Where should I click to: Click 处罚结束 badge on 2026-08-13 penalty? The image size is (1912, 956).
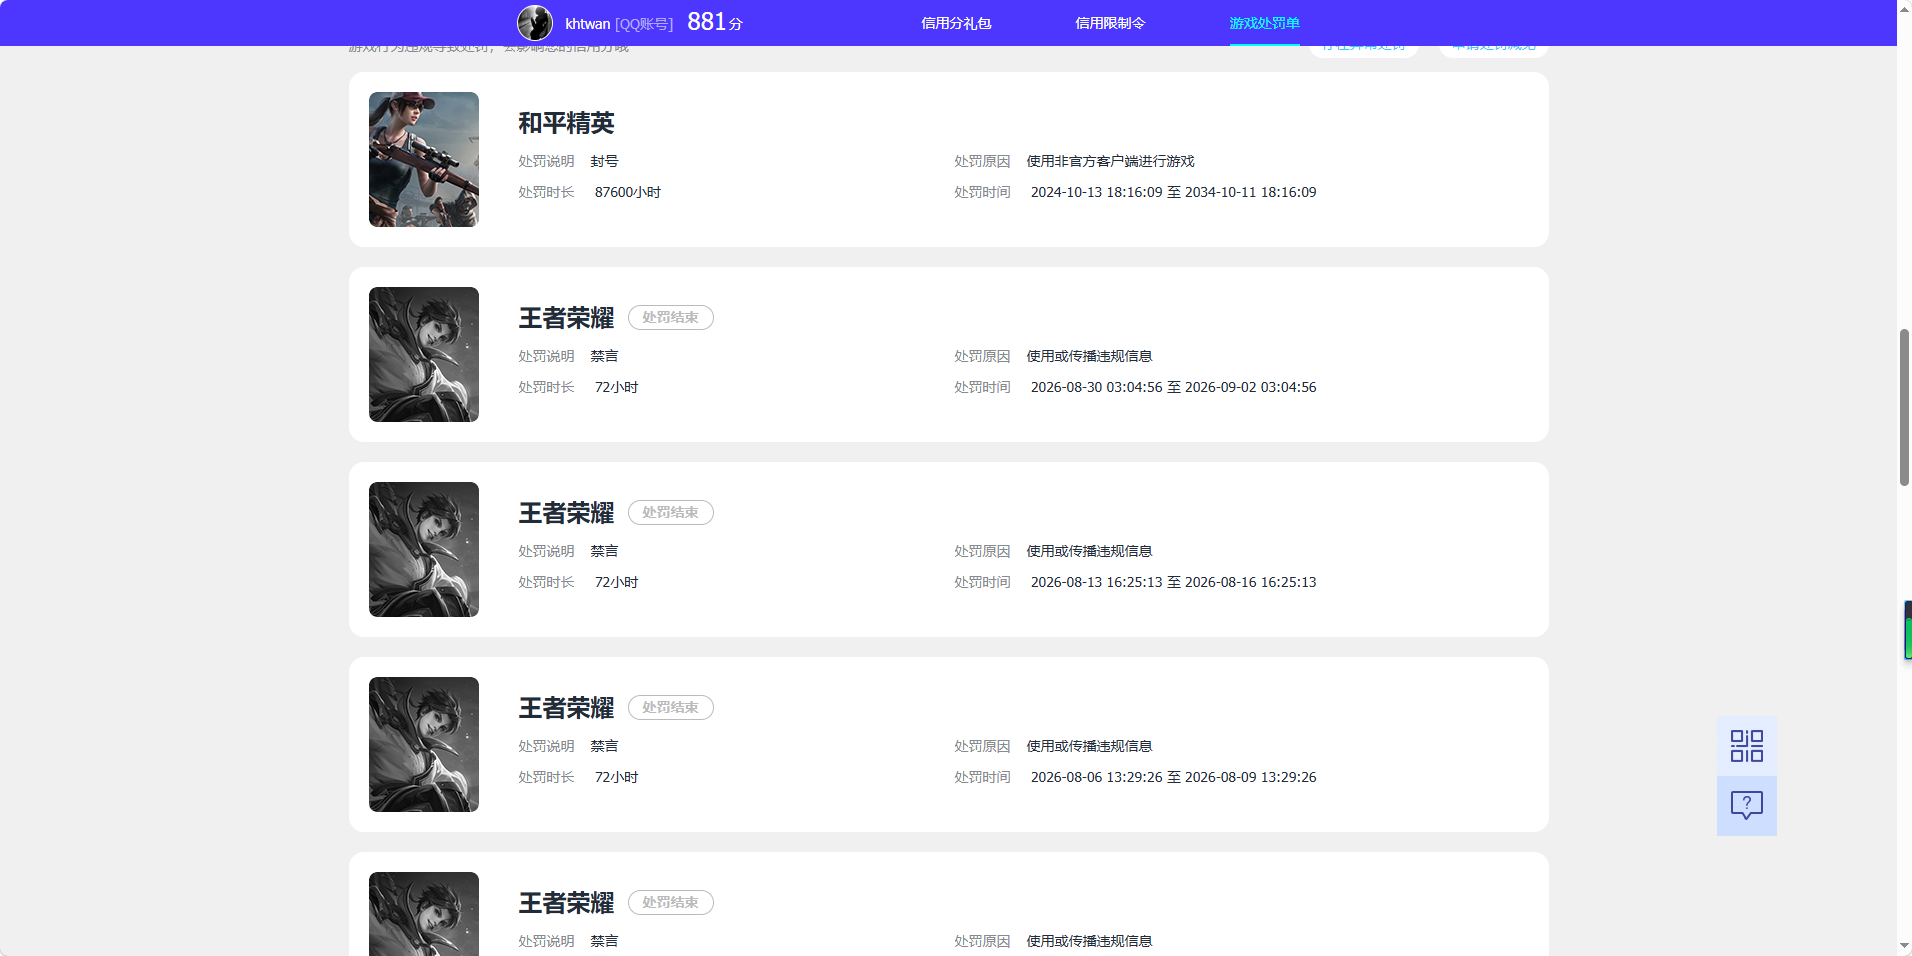click(670, 512)
